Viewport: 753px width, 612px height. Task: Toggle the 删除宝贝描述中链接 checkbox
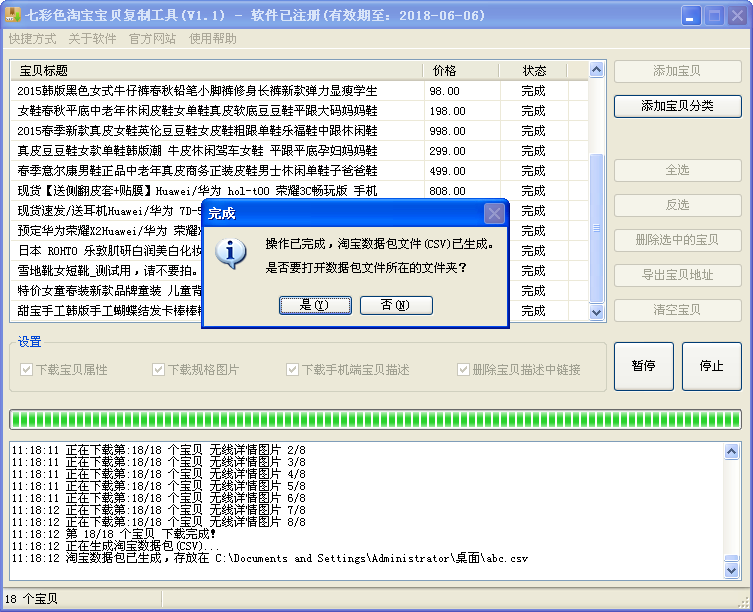tap(463, 369)
